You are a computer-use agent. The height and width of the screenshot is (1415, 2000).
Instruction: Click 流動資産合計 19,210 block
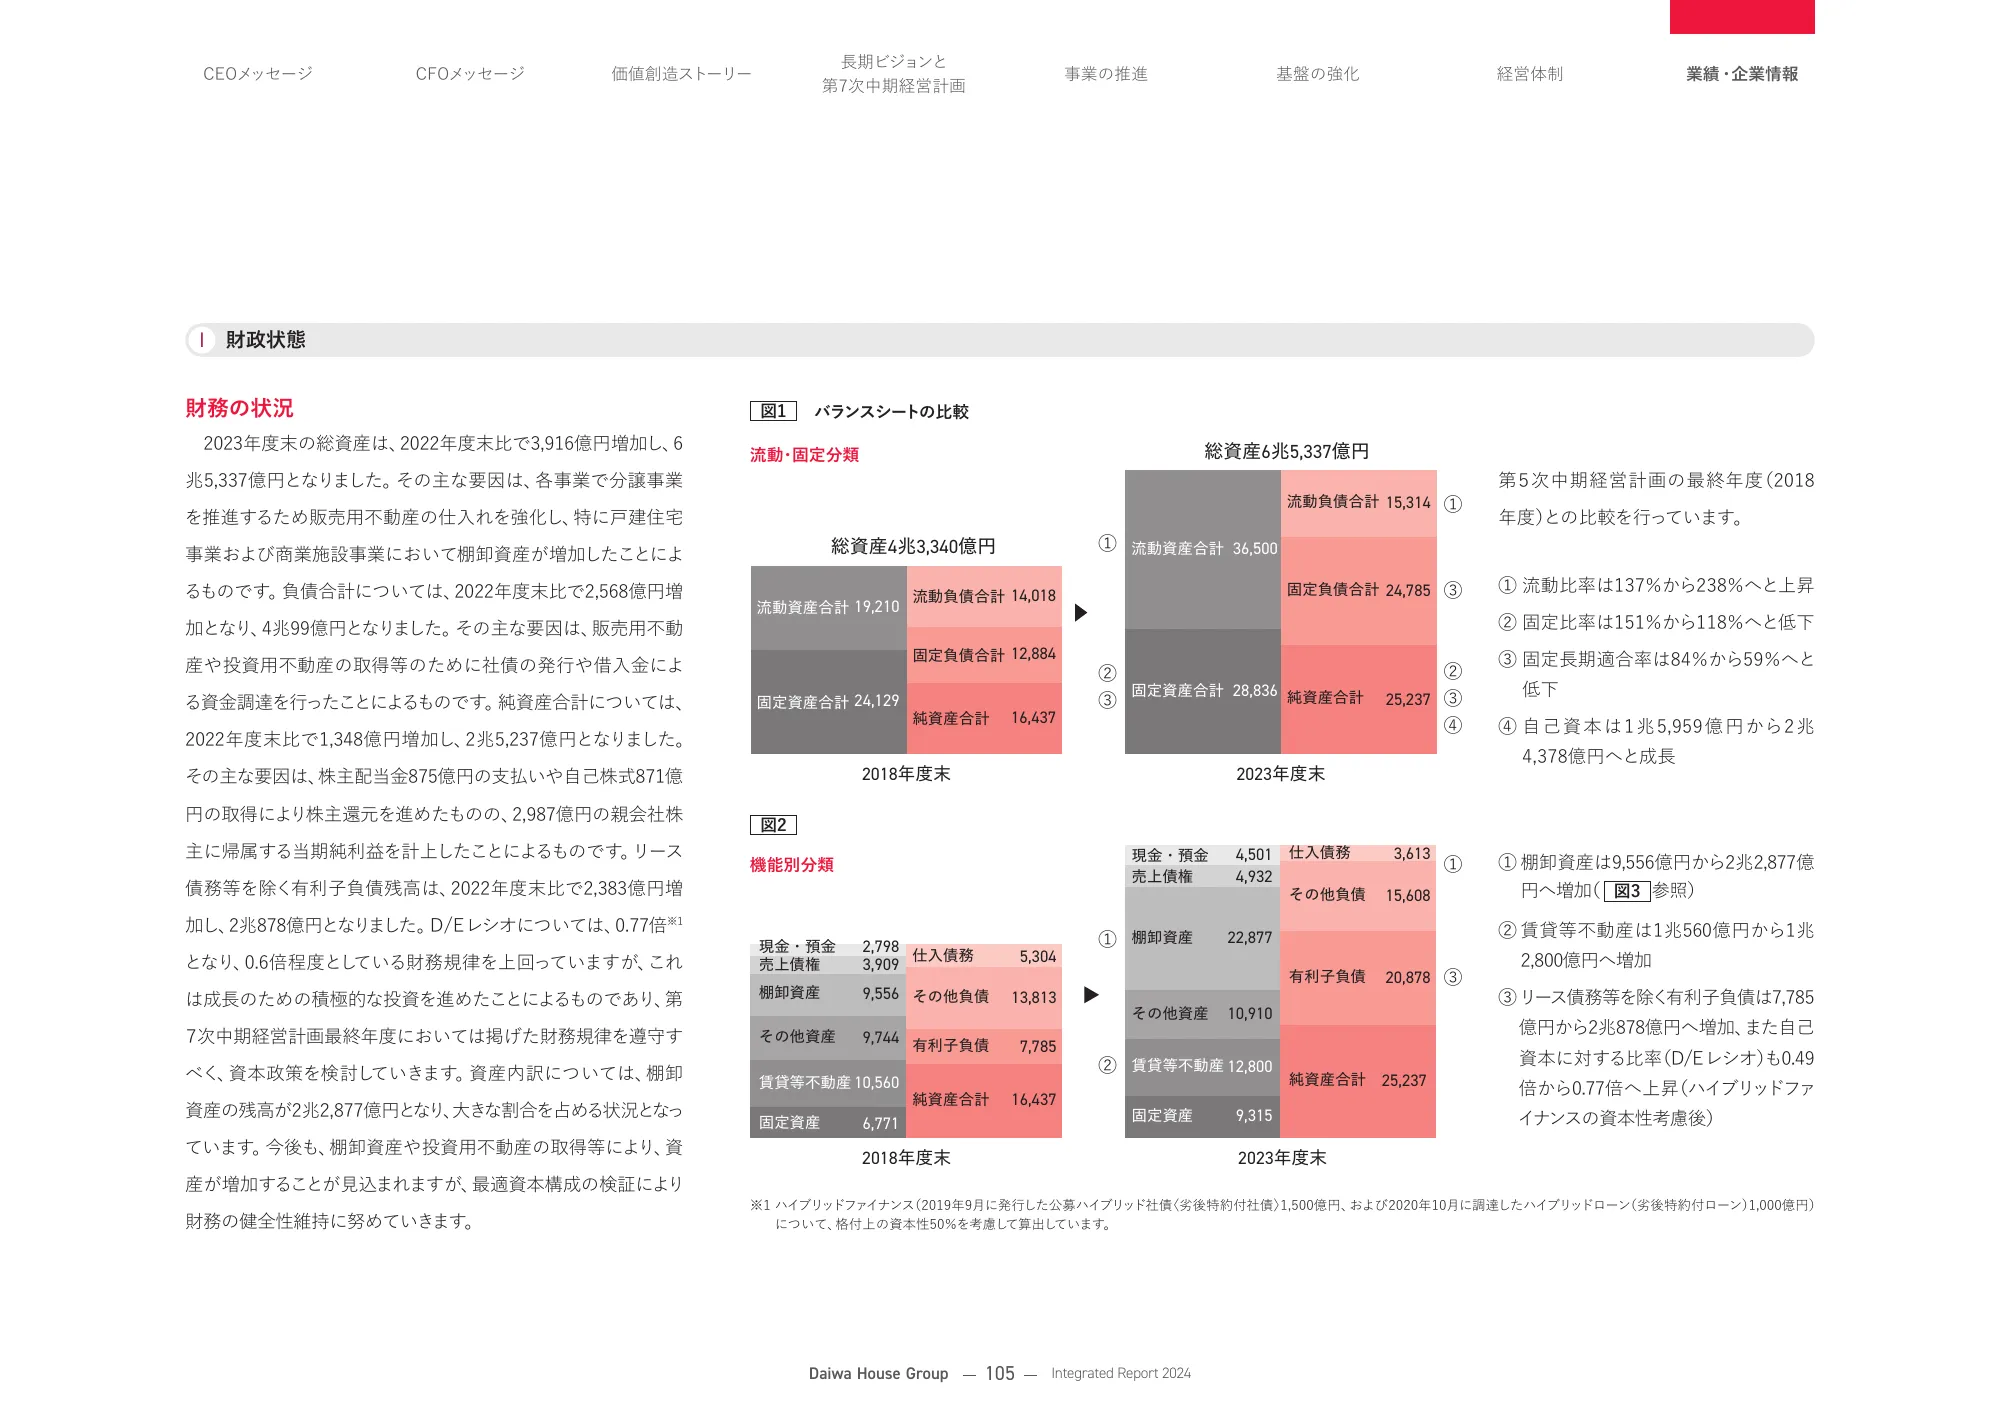point(828,608)
